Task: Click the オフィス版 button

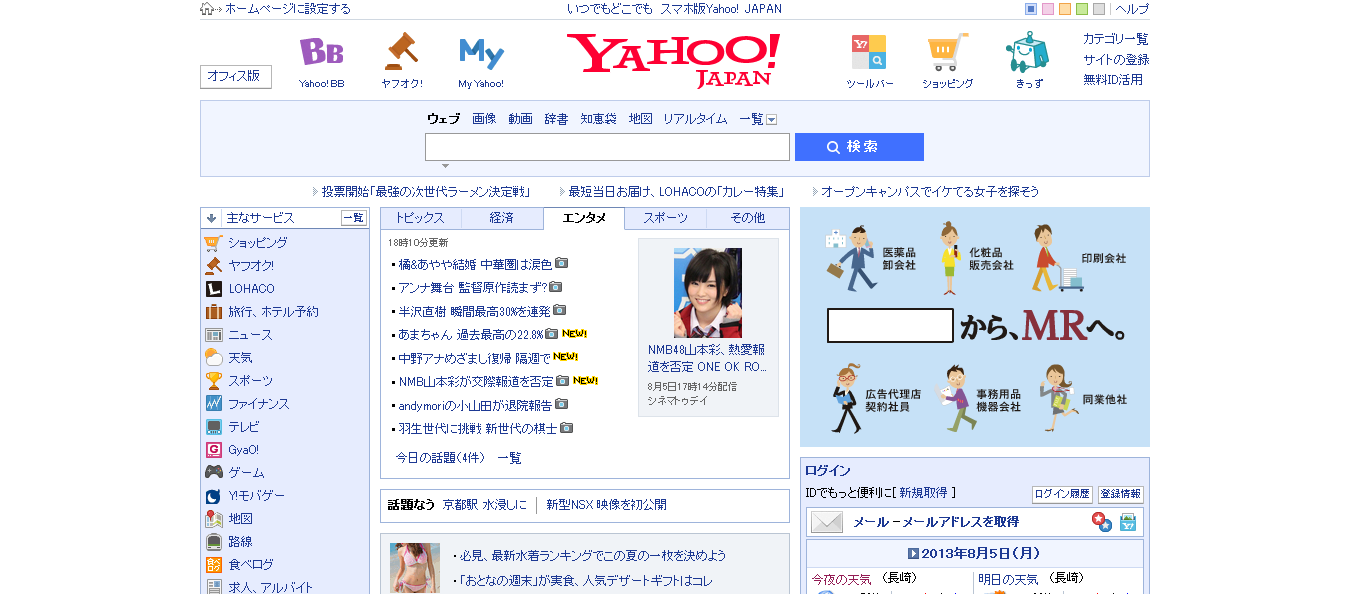Action: pyautogui.click(x=235, y=76)
